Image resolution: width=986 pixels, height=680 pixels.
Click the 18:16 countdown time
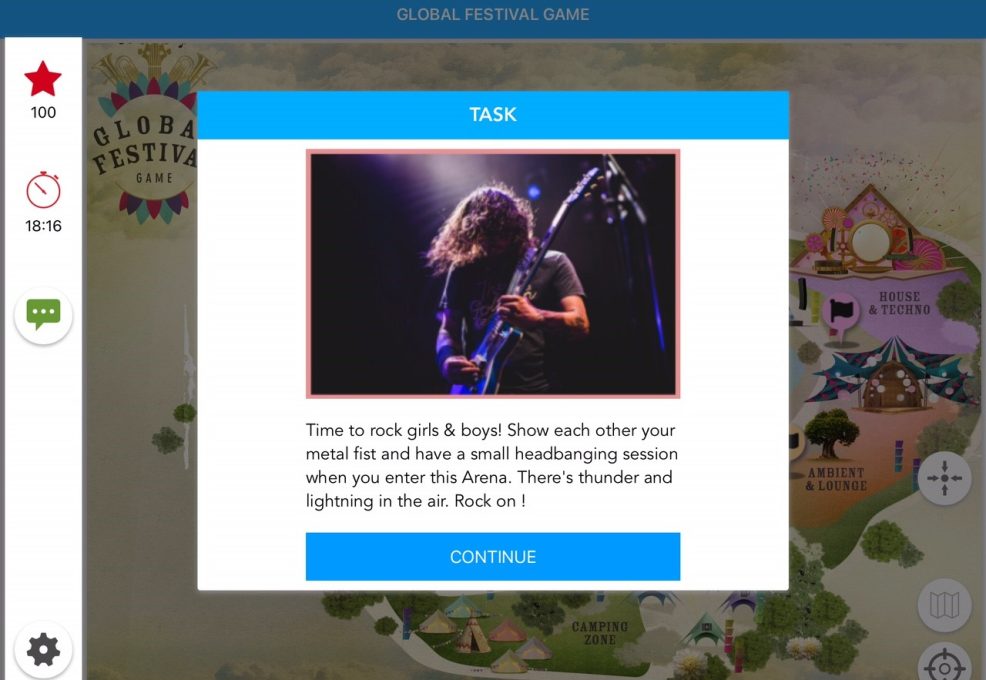pyautogui.click(x=43, y=226)
